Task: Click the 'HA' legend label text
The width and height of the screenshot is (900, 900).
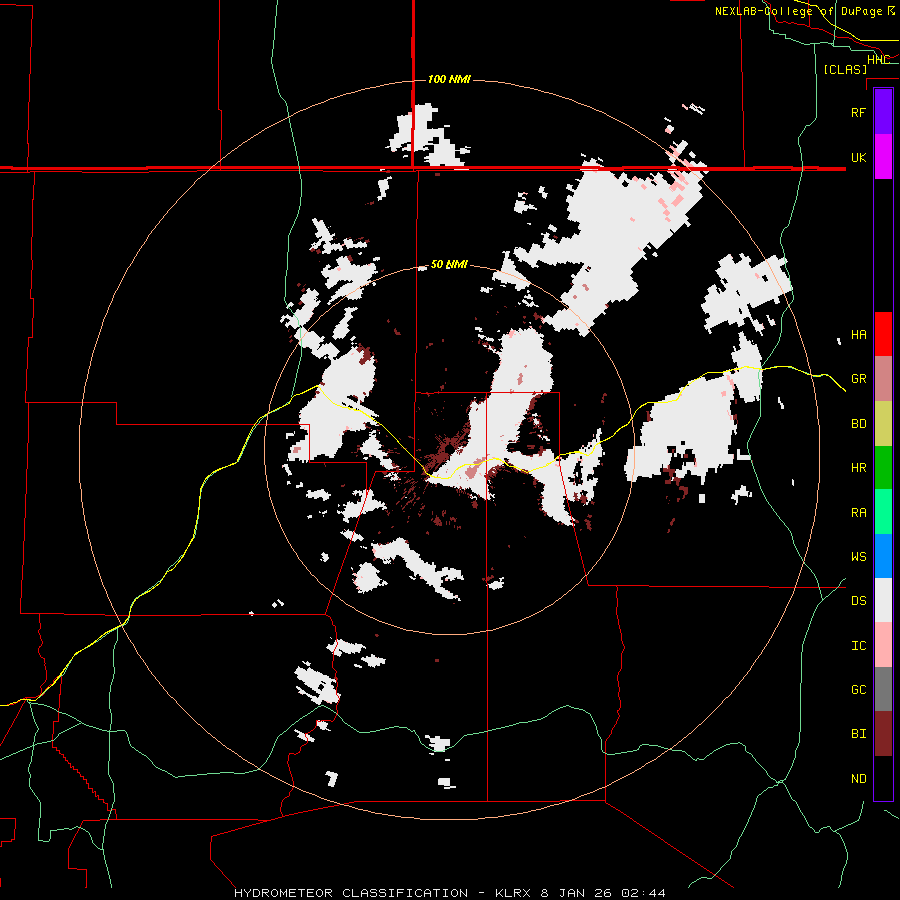Action: click(858, 335)
